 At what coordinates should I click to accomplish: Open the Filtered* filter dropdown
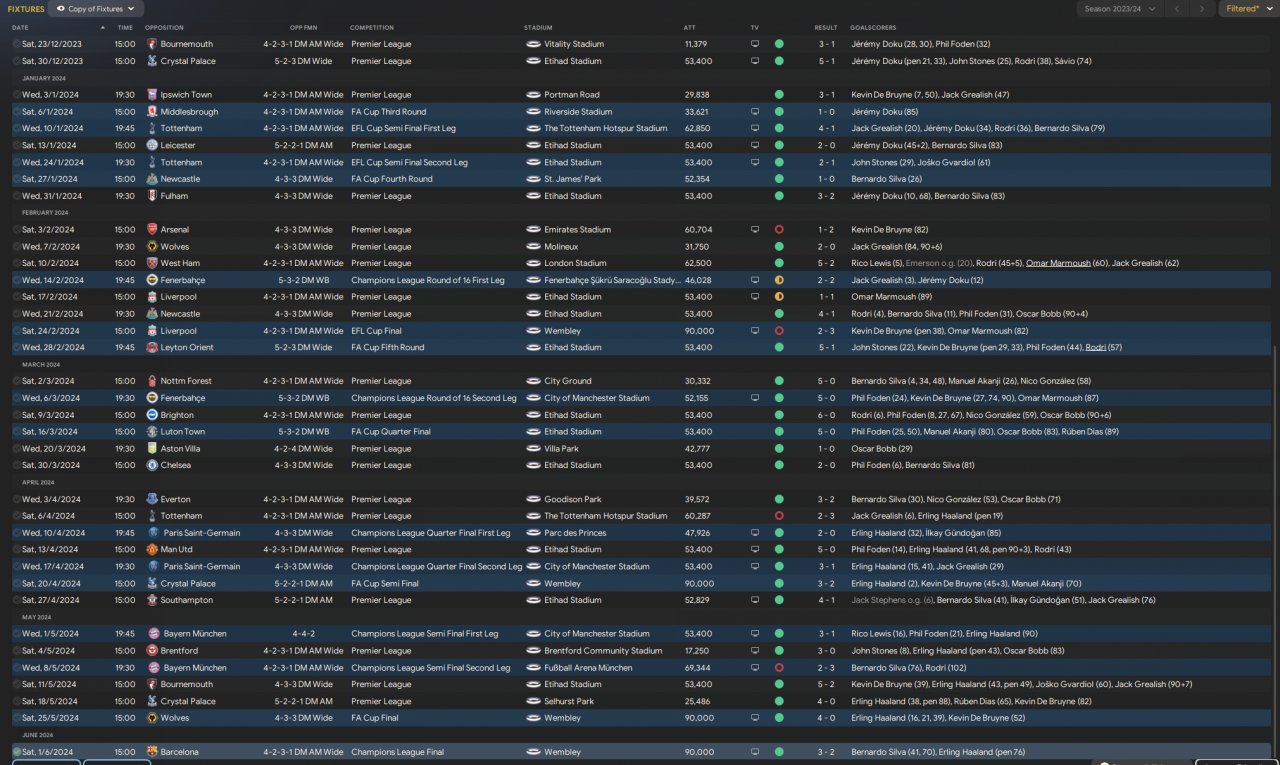click(1249, 9)
